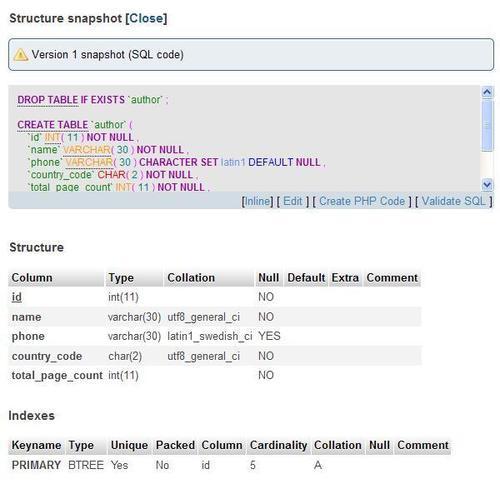This screenshot has height=484, width=500.
Task: Click the DROP TABLE keyword link
Action: (x=48, y=100)
